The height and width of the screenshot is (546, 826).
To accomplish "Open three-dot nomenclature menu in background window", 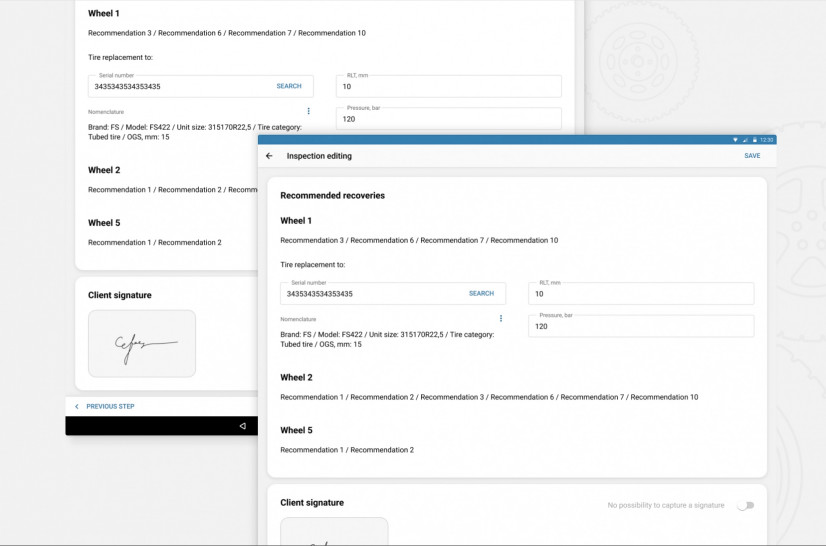I will 308,111.
